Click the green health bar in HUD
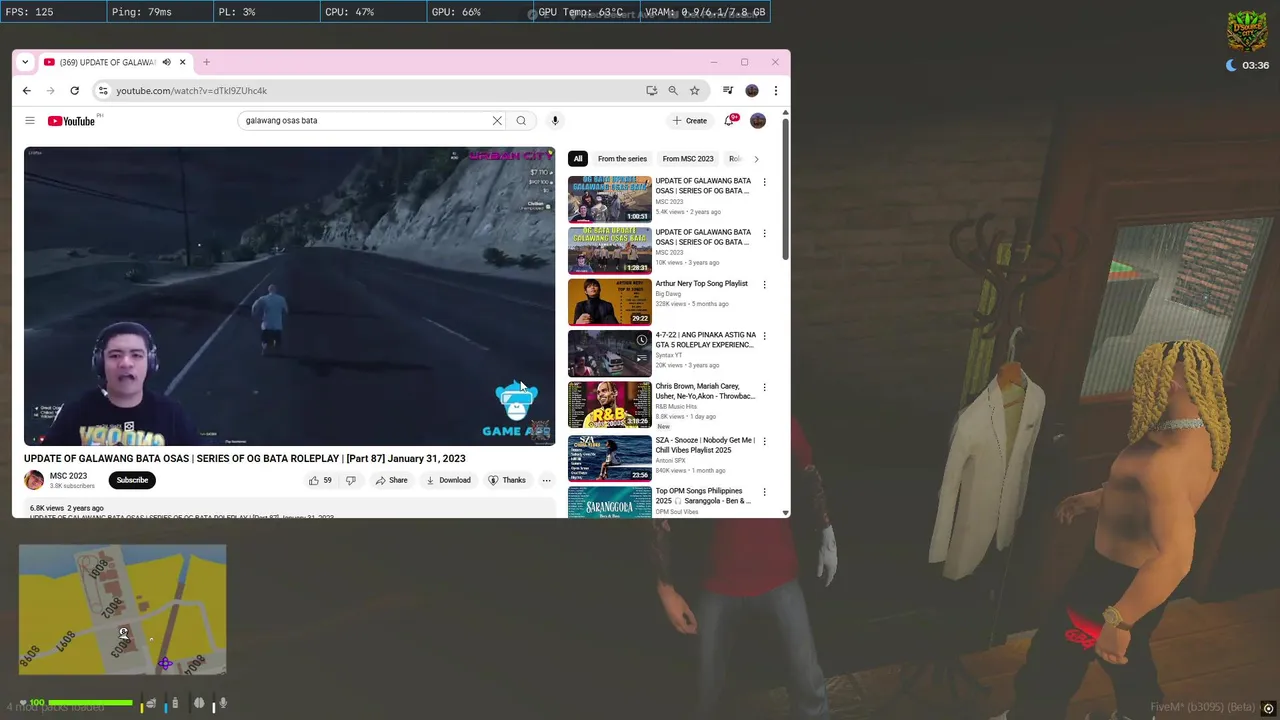Image resolution: width=1280 pixels, height=720 pixels. point(90,703)
